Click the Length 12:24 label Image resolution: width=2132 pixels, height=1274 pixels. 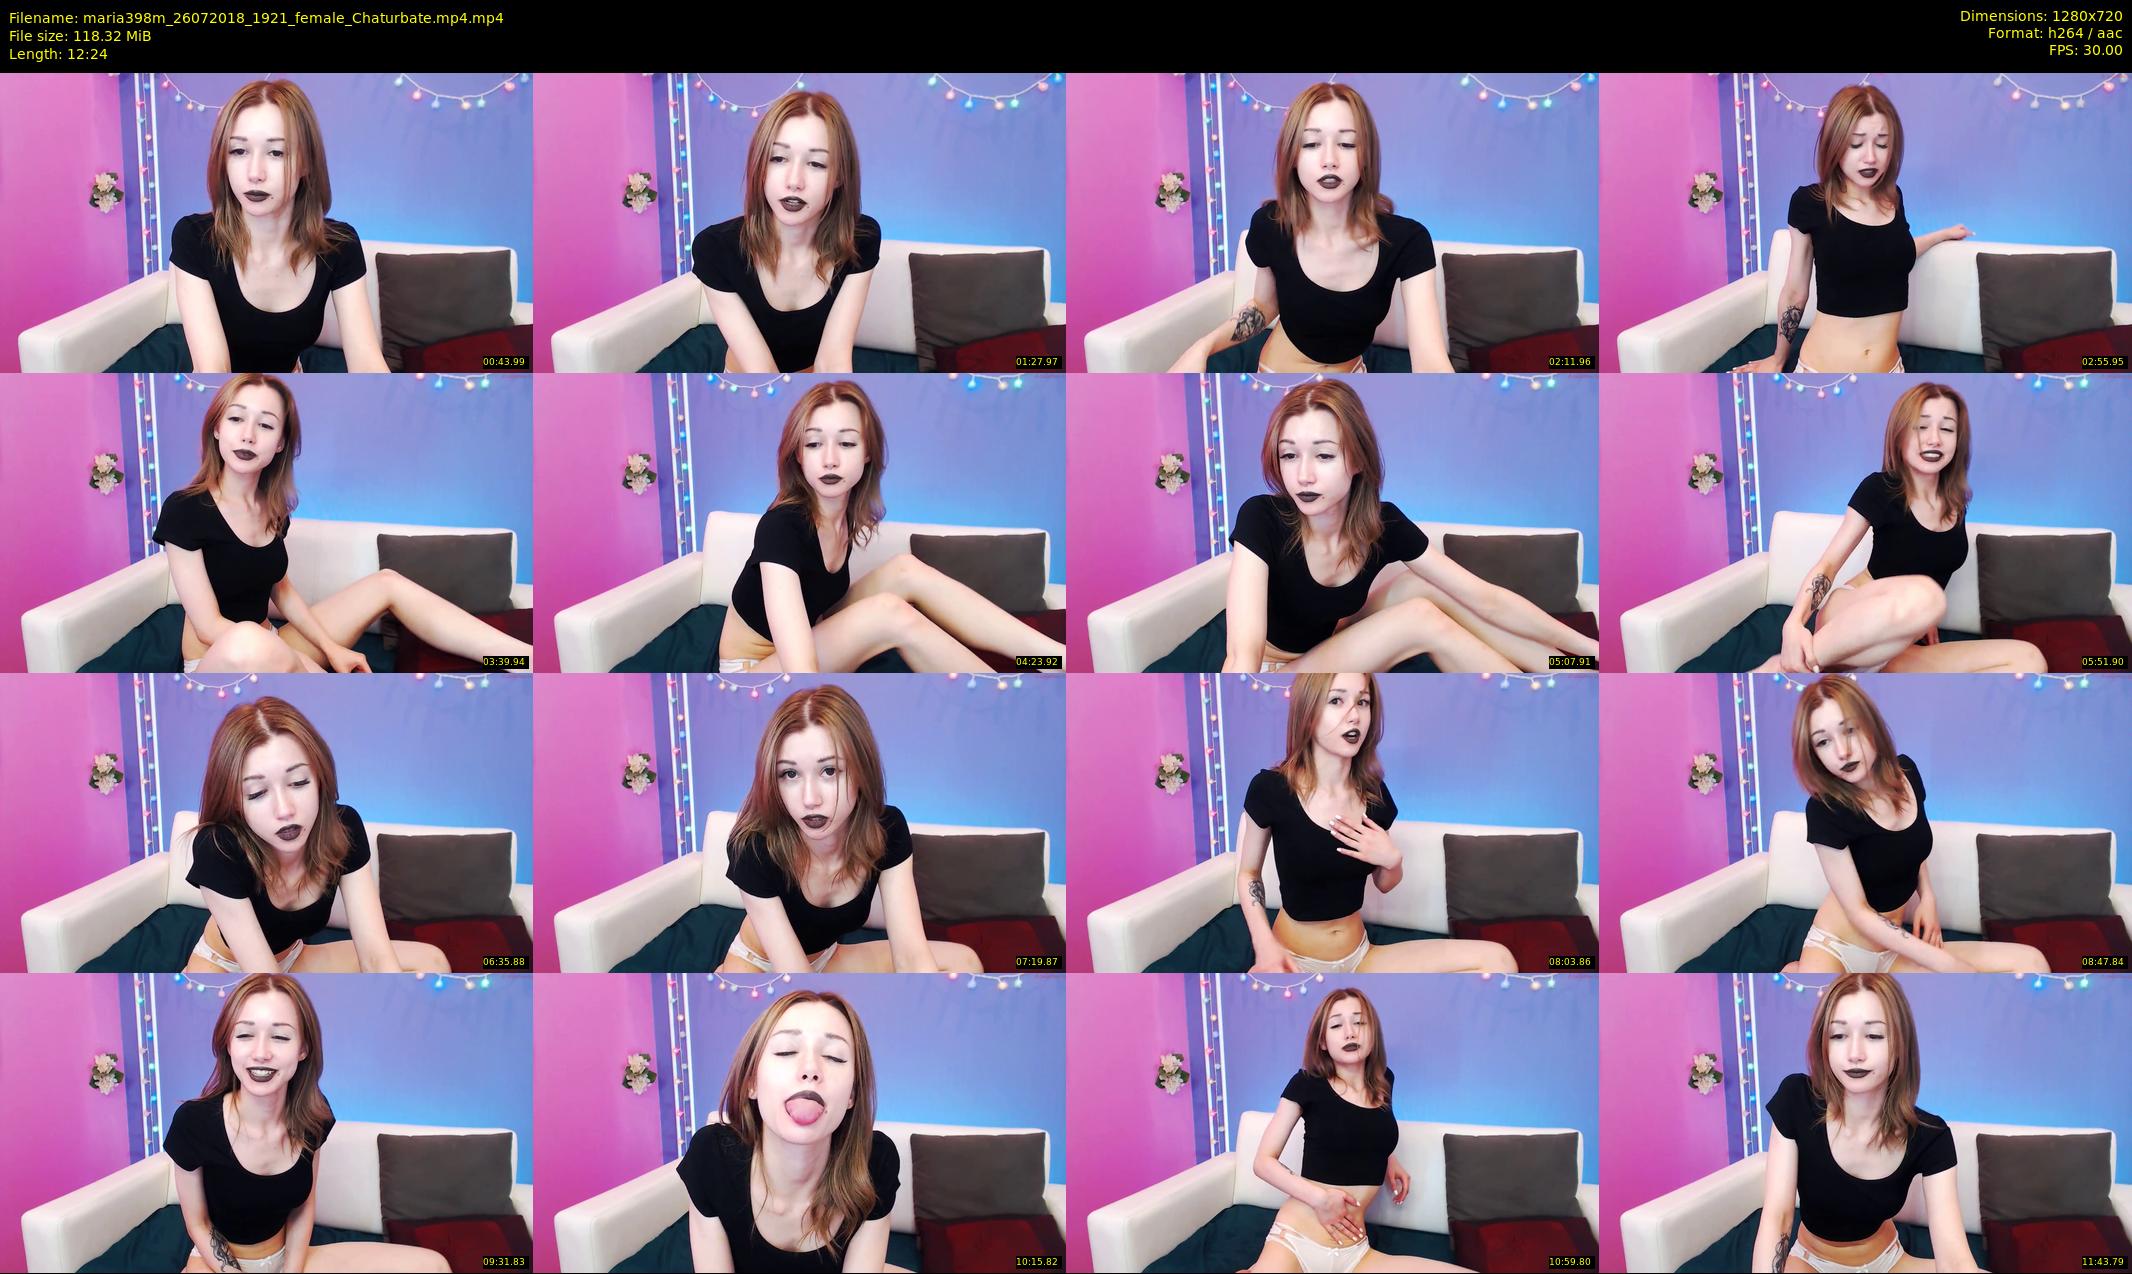58,53
